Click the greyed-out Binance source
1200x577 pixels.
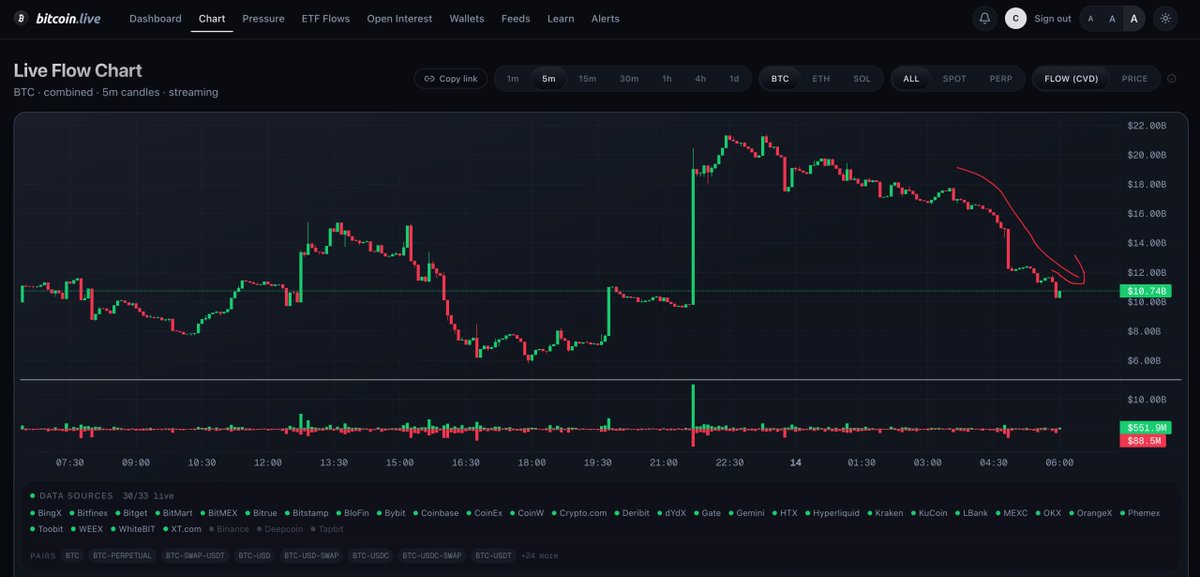229,529
